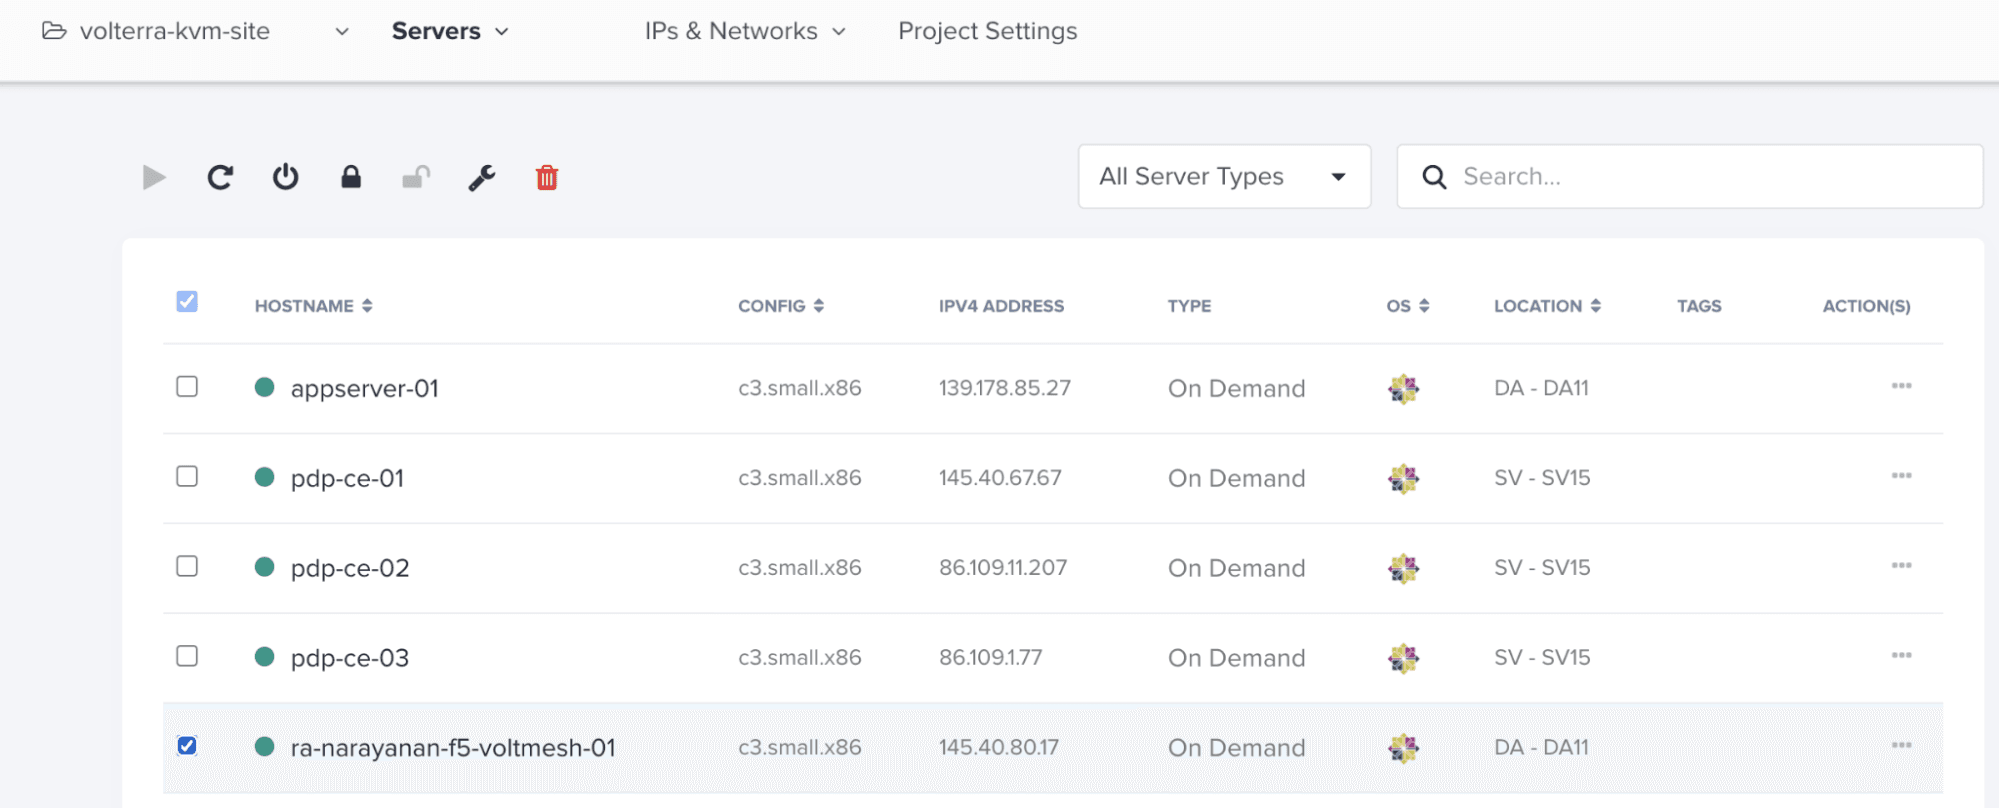Click the unlock servers icon
1999x809 pixels.
(x=416, y=177)
